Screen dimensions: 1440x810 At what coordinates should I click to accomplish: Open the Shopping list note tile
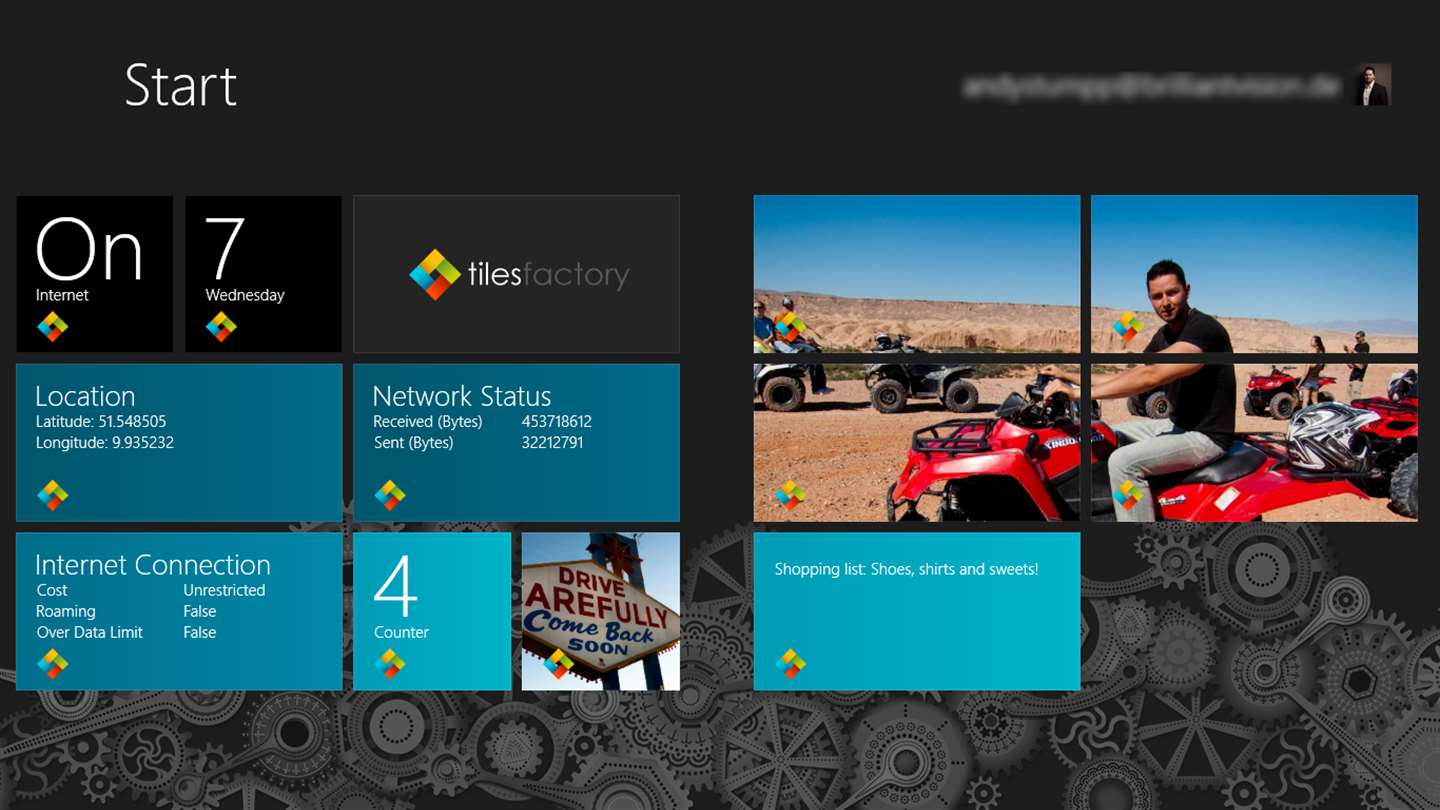click(x=917, y=611)
